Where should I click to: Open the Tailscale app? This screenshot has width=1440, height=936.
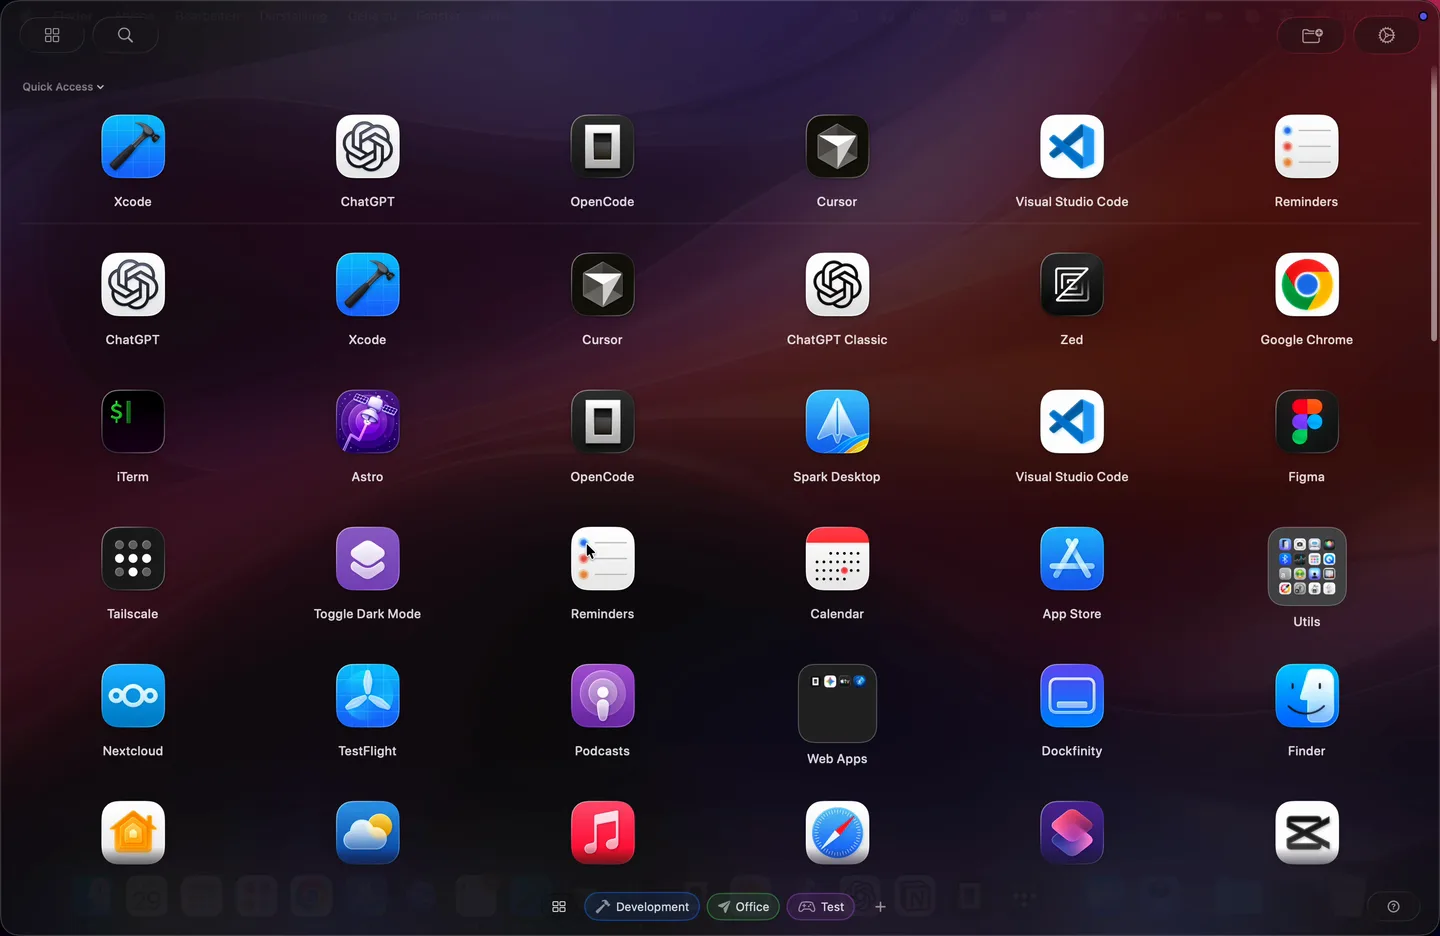(133, 559)
